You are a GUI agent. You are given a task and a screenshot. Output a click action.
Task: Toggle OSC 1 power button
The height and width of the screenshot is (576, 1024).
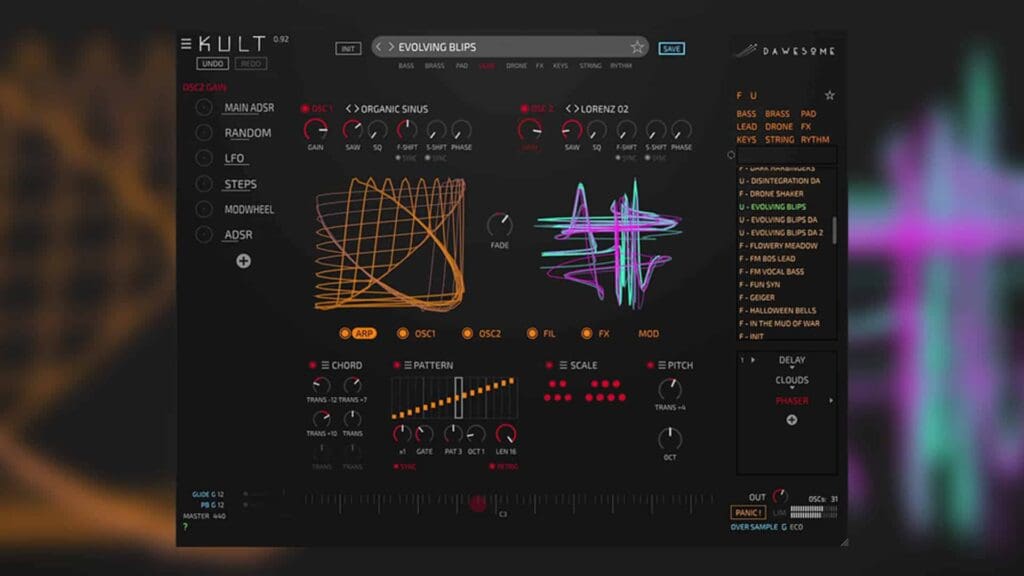[x=305, y=108]
